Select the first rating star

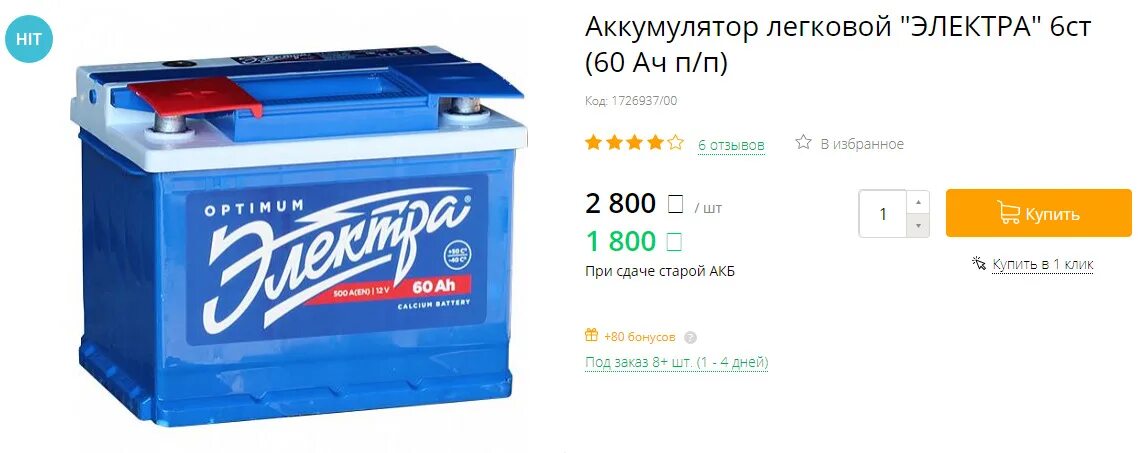click(x=593, y=143)
